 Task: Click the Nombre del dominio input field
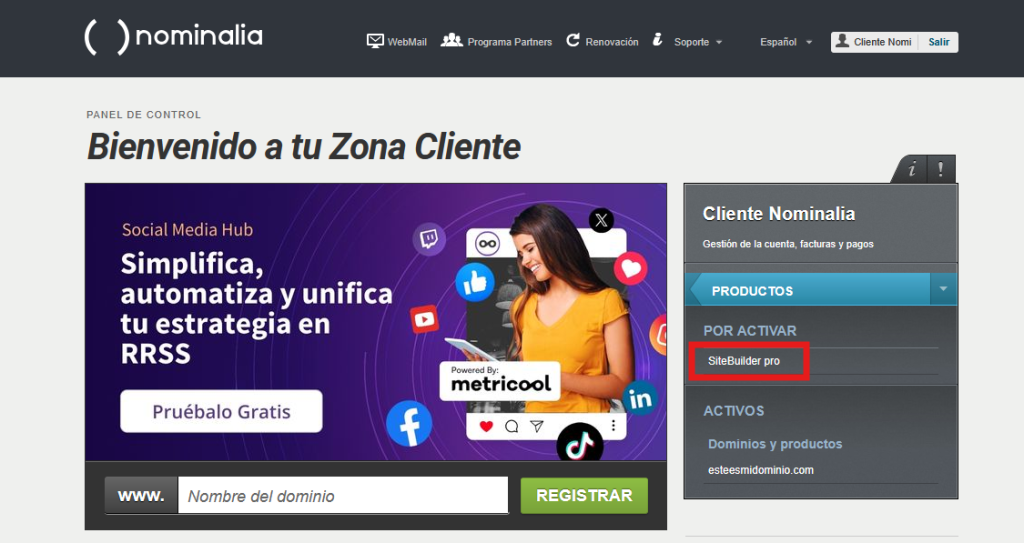point(343,496)
